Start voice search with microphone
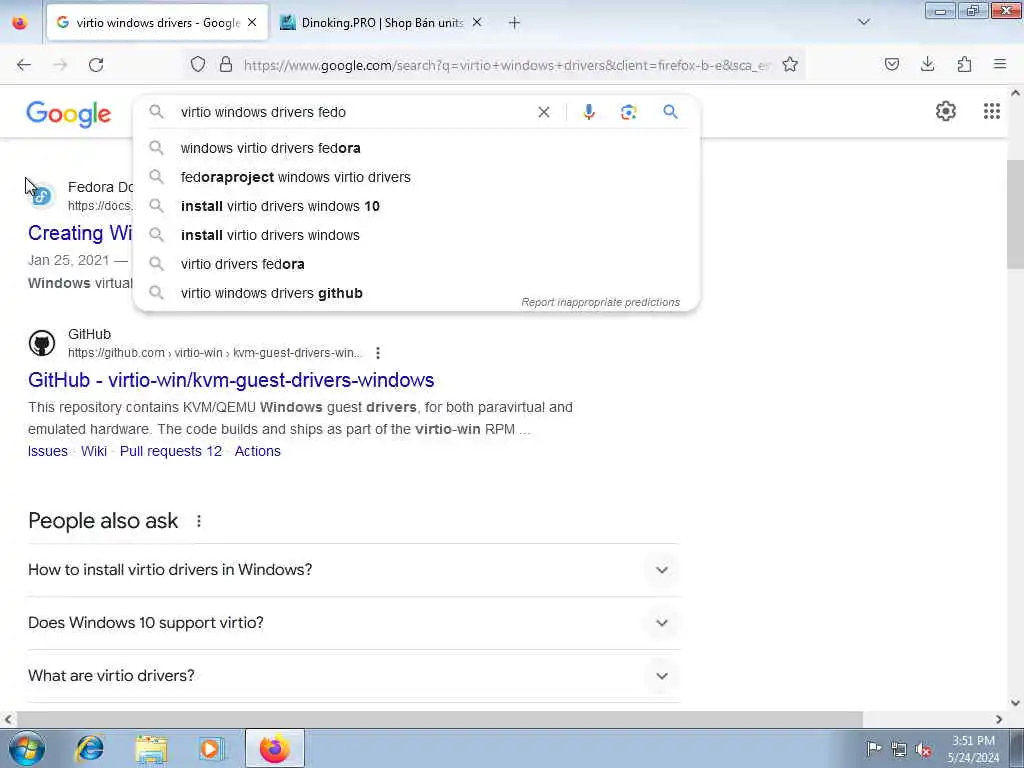The height and width of the screenshot is (768, 1024). 588,112
